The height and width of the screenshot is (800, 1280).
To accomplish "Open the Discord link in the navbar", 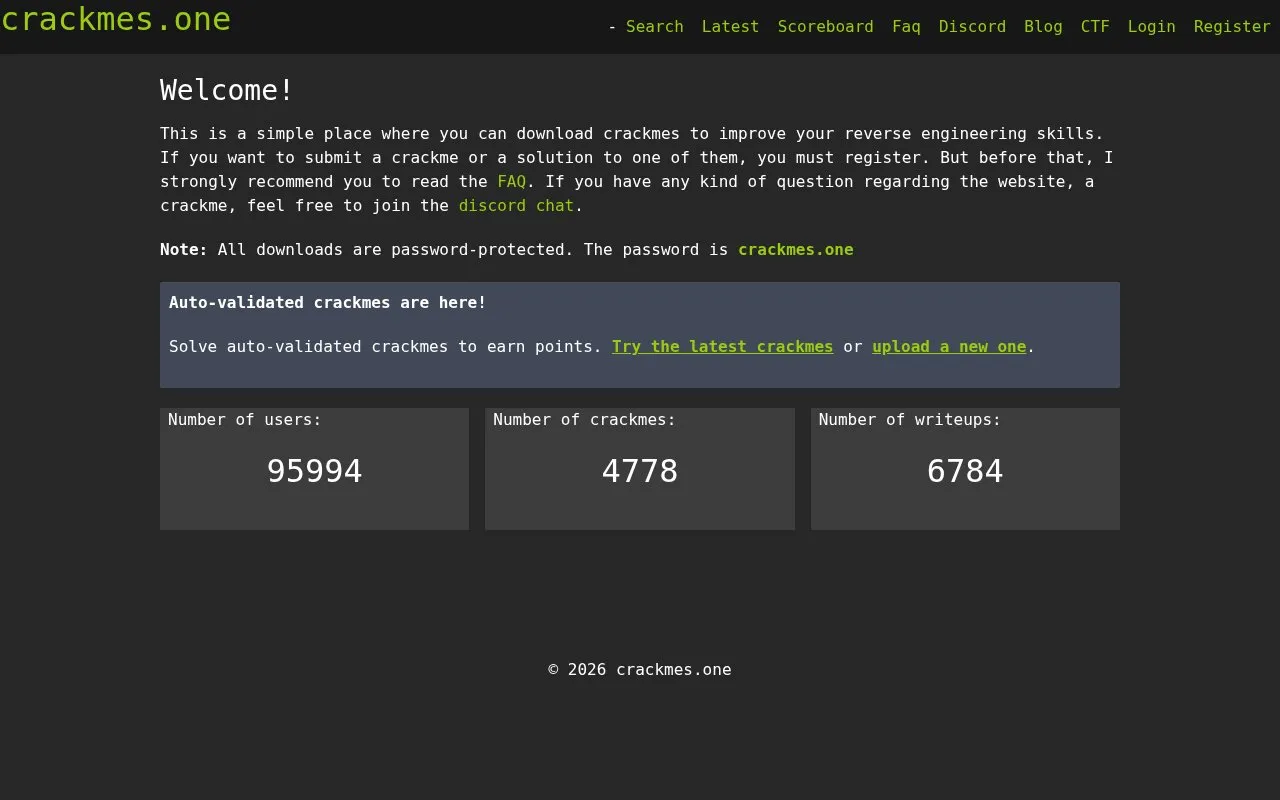I will pyautogui.click(x=972, y=26).
